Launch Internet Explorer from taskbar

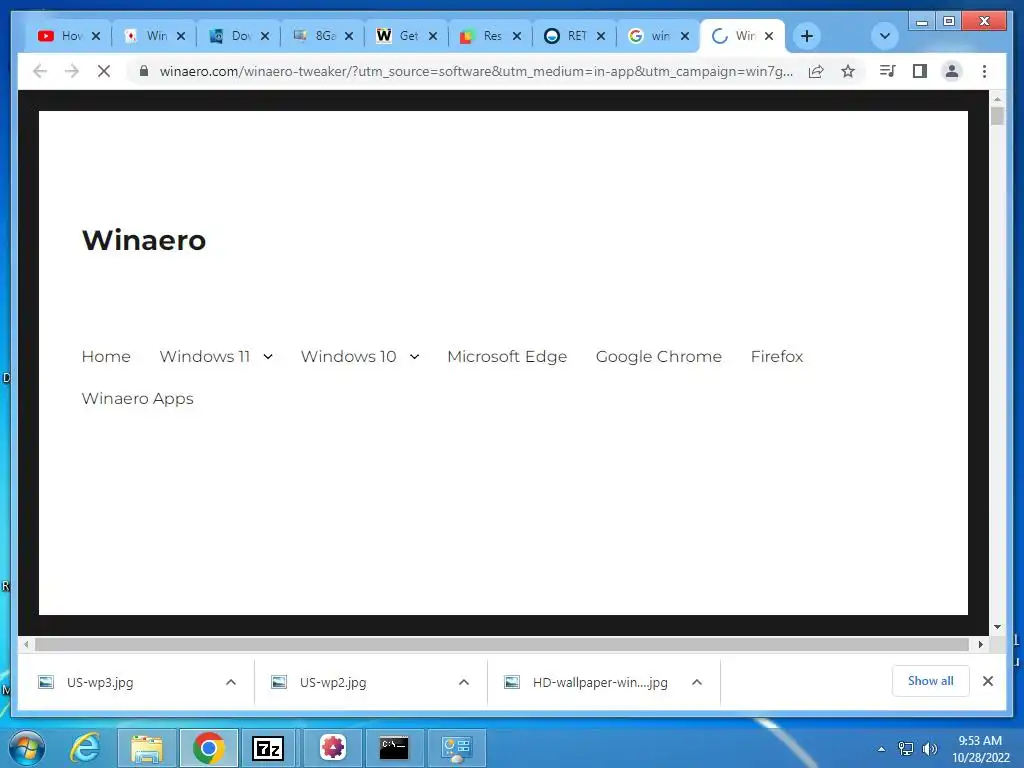(x=86, y=748)
